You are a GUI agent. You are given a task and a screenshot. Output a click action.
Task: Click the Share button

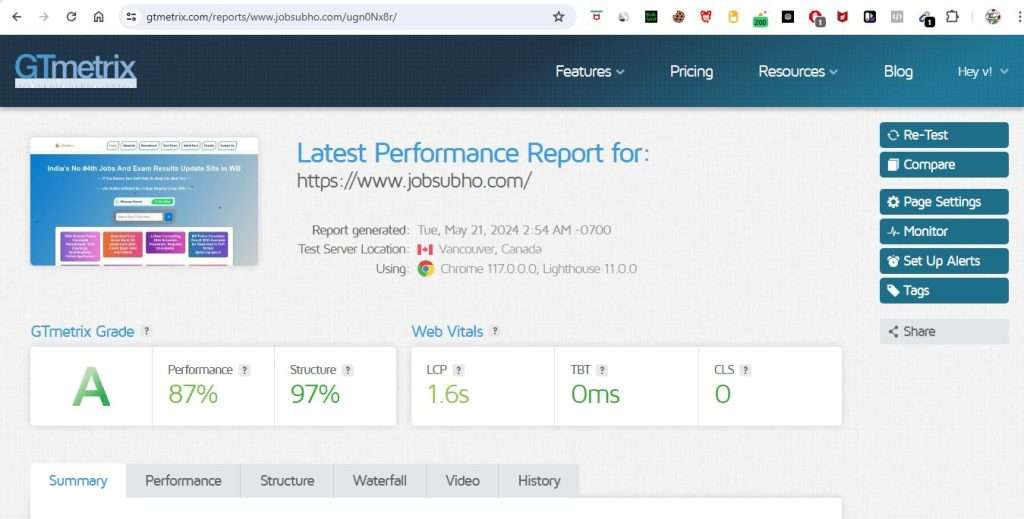tap(944, 331)
